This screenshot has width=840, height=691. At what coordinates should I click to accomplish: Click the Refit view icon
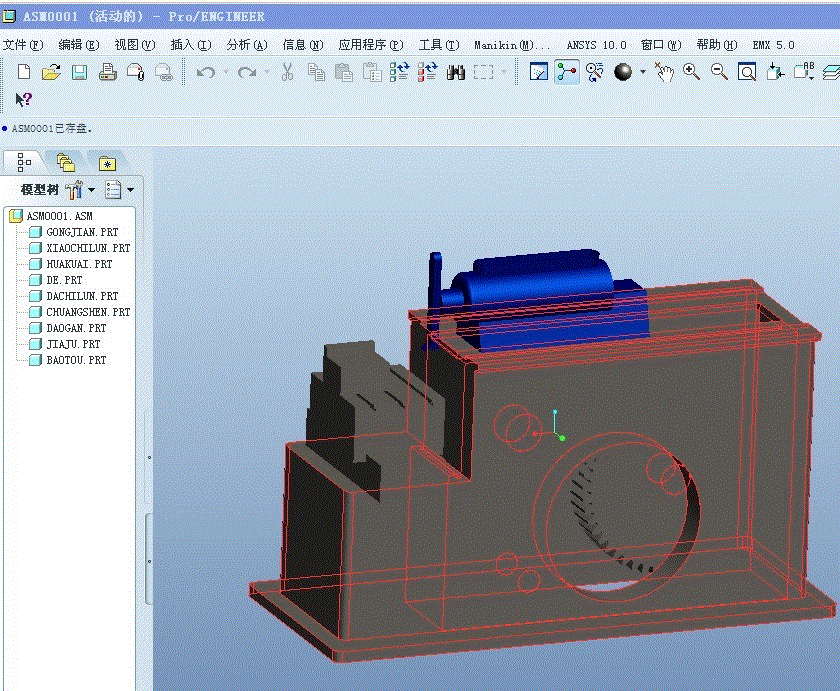(747, 72)
